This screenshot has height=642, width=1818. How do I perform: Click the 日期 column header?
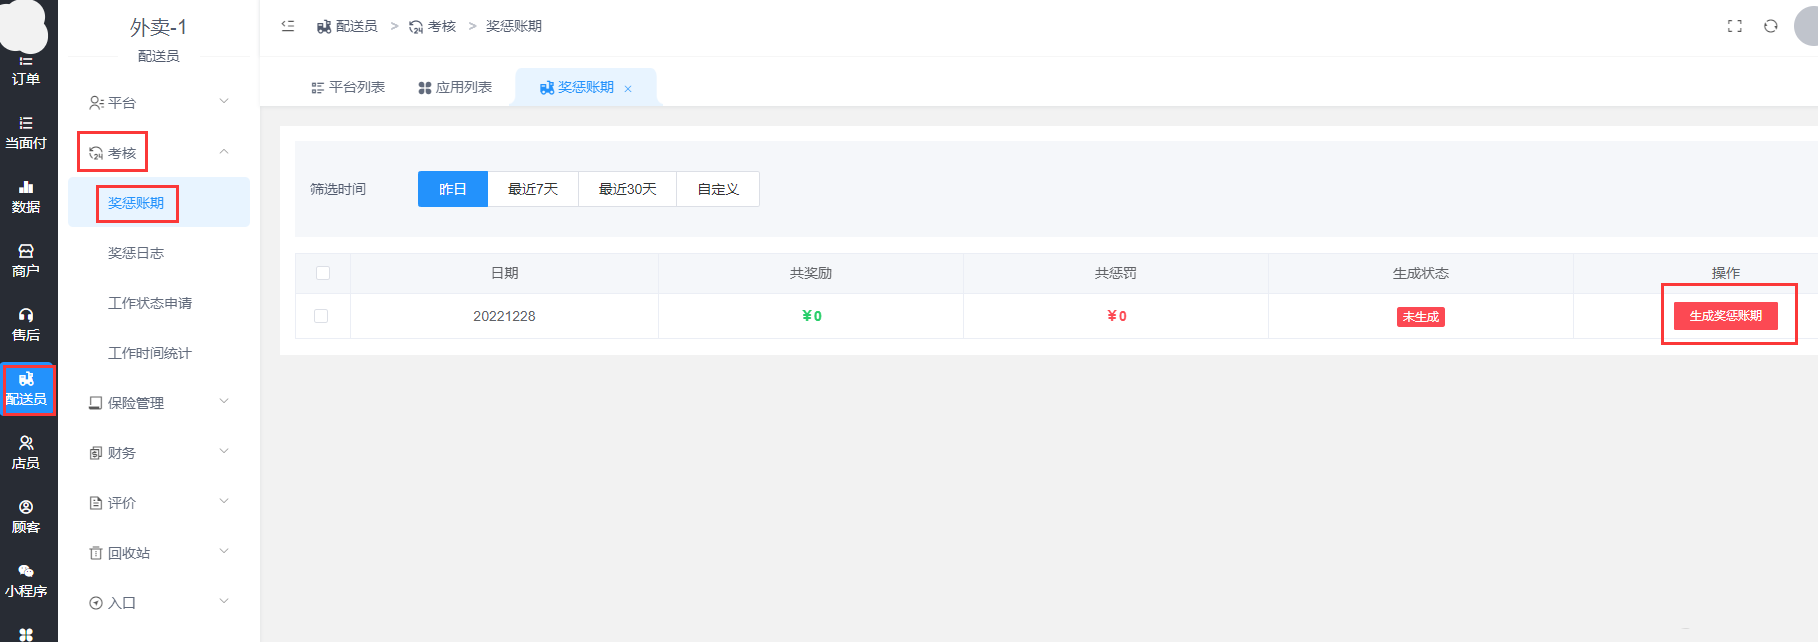click(505, 273)
